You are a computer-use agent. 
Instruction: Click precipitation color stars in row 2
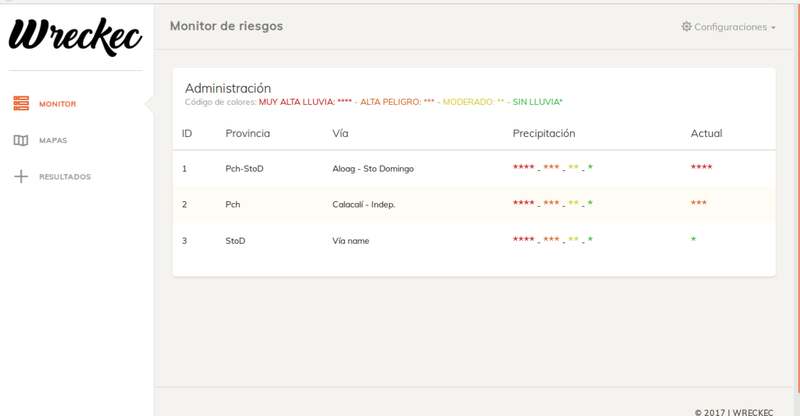[x=552, y=203]
